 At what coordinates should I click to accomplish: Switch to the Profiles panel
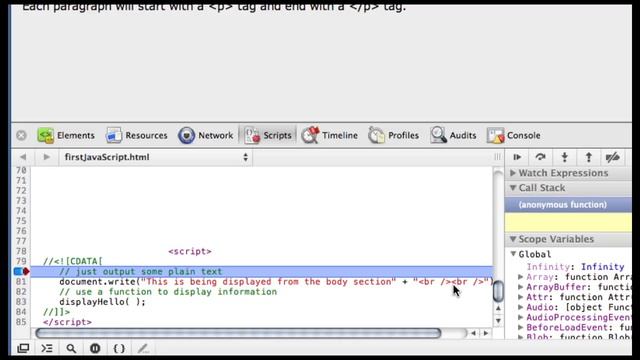(x=393, y=135)
